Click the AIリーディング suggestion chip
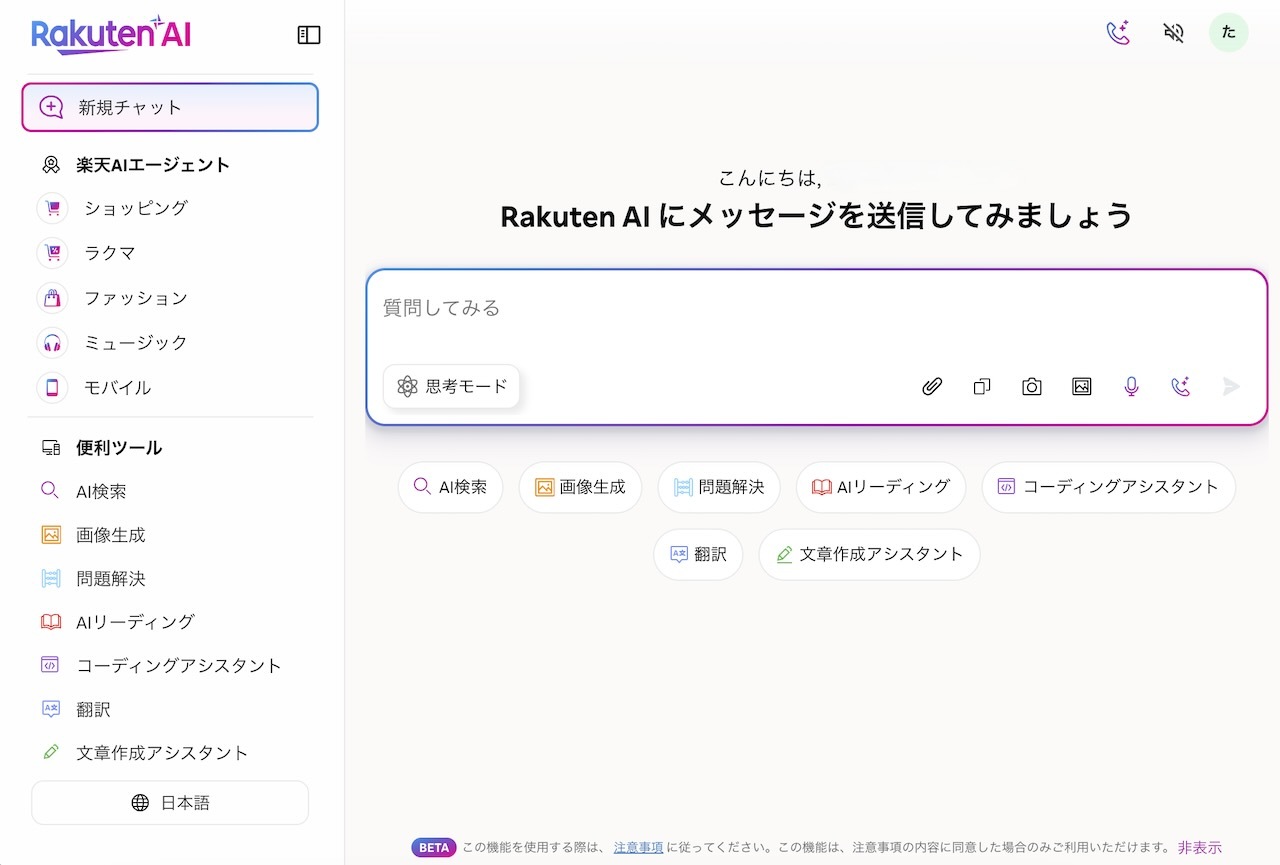The width and height of the screenshot is (1280, 865). (x=881, y=487)
